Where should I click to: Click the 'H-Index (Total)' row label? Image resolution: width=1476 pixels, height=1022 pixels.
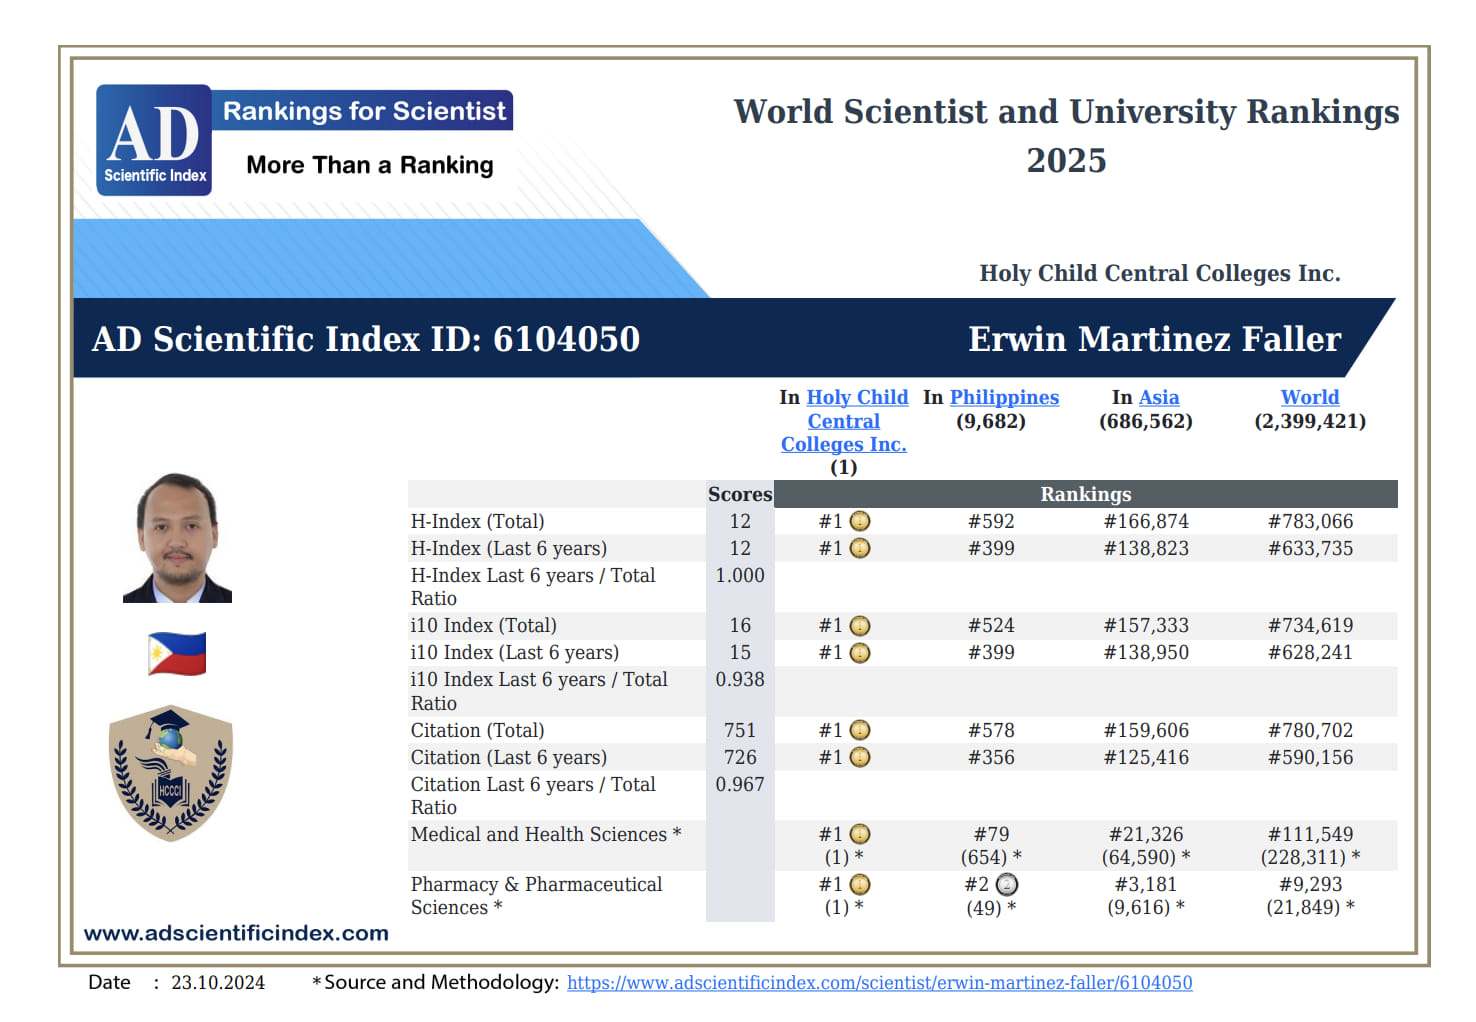click(478, 521)
